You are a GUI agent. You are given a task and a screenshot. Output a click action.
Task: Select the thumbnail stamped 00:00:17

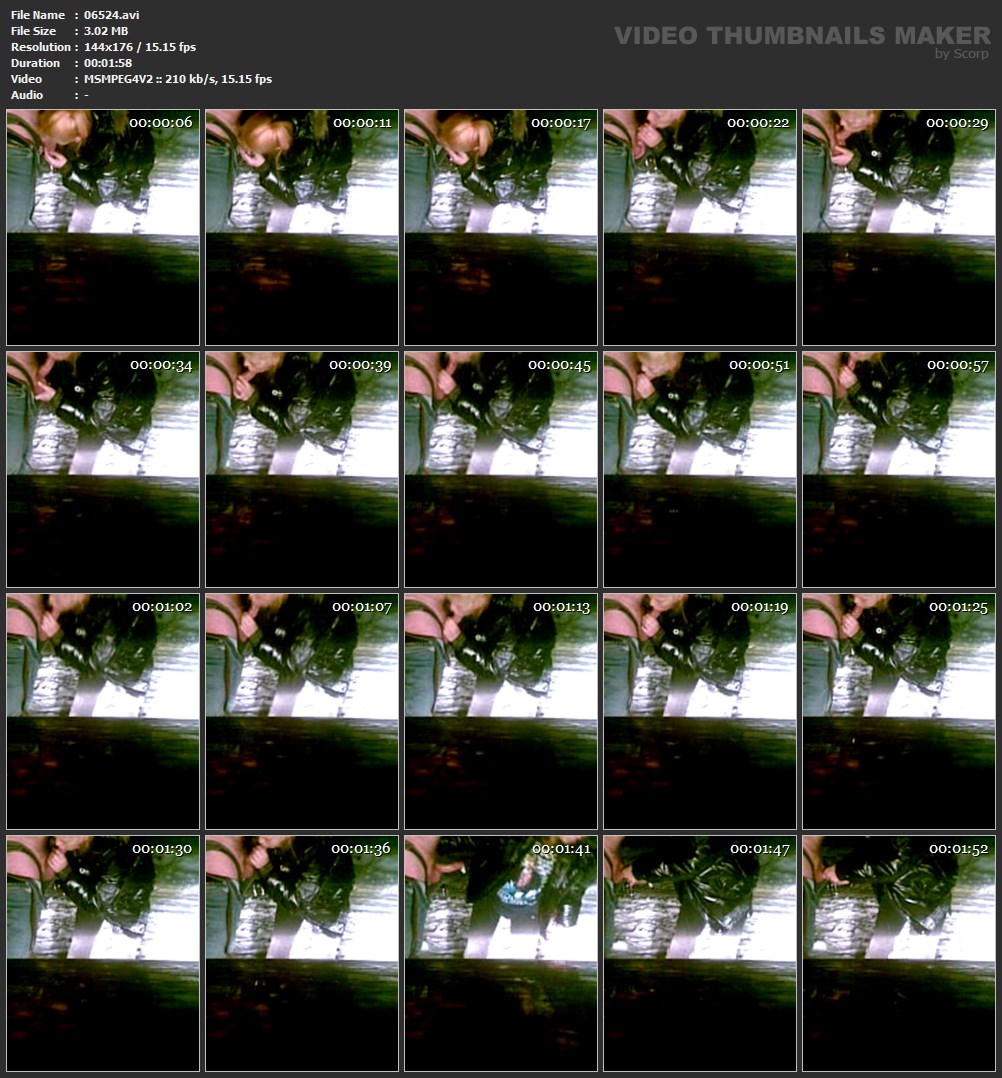(x=501, y=228)
